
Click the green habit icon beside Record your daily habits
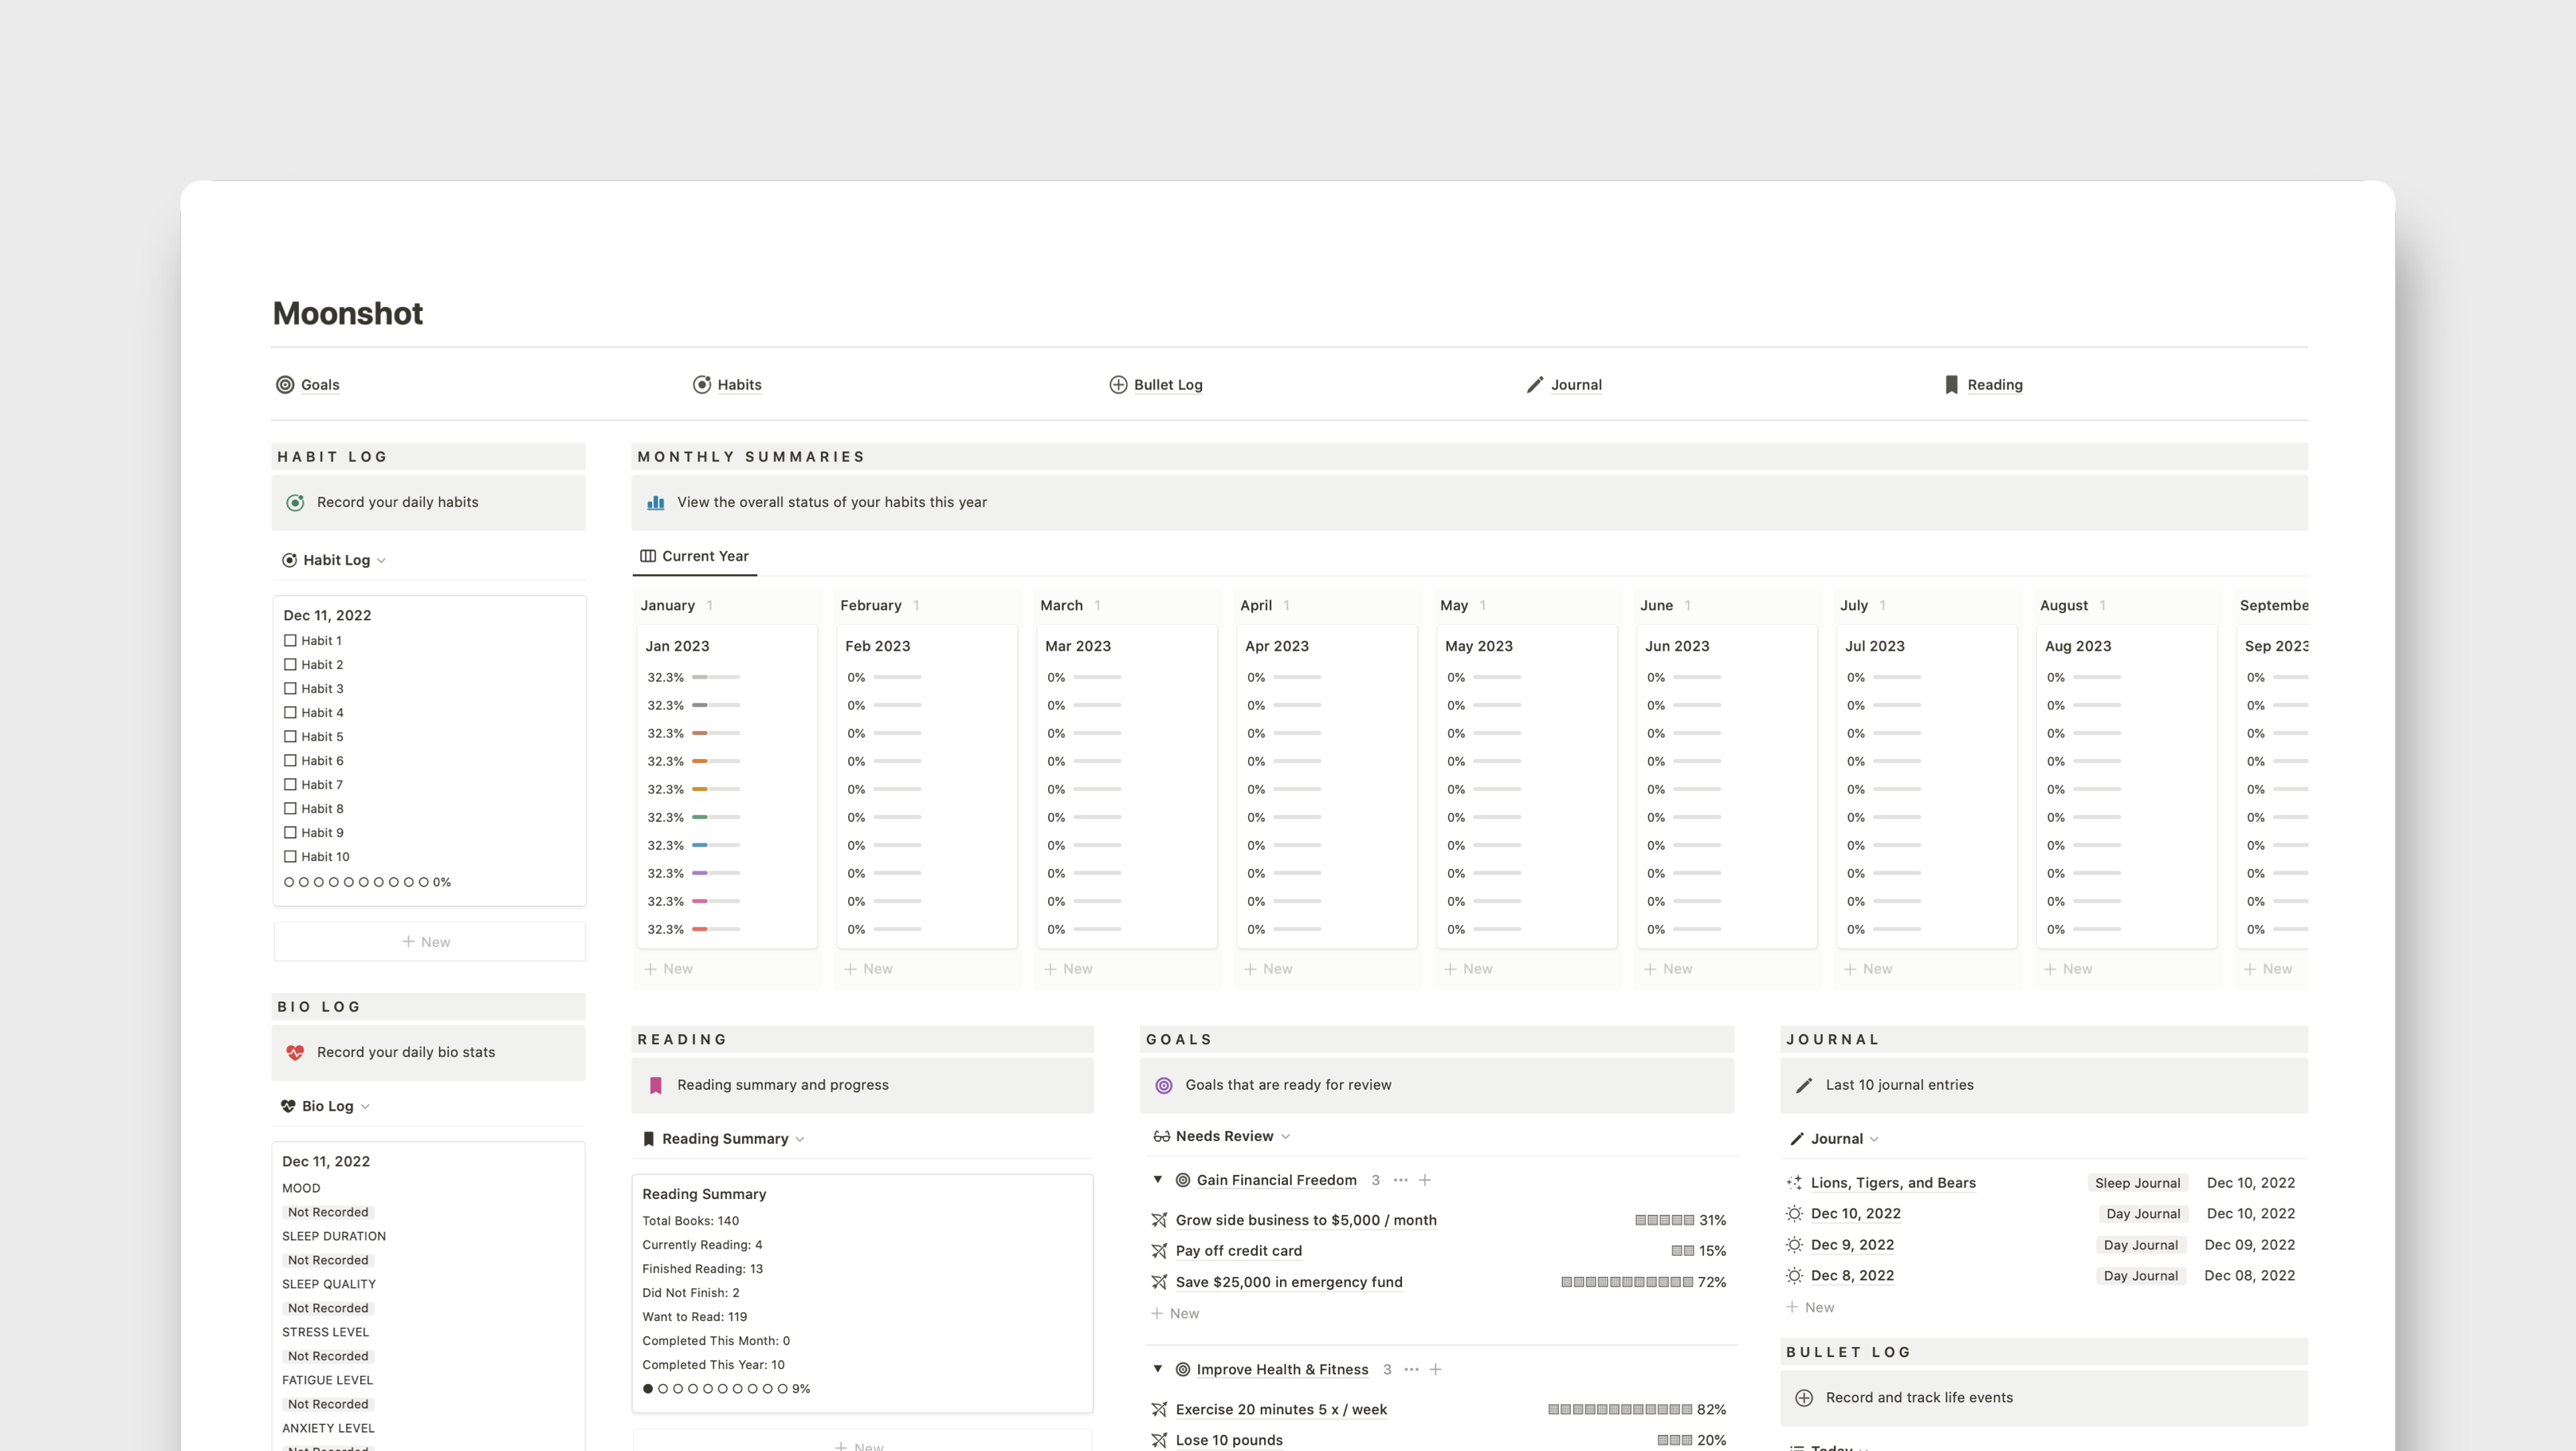(295, 503)
